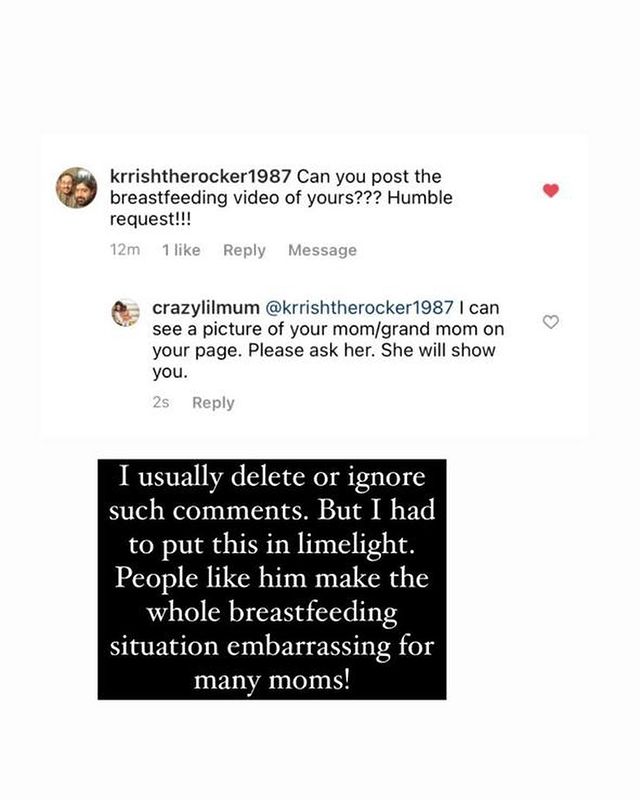Unlike krrishtherocker1987's comment via red heart

pos(551,190)
